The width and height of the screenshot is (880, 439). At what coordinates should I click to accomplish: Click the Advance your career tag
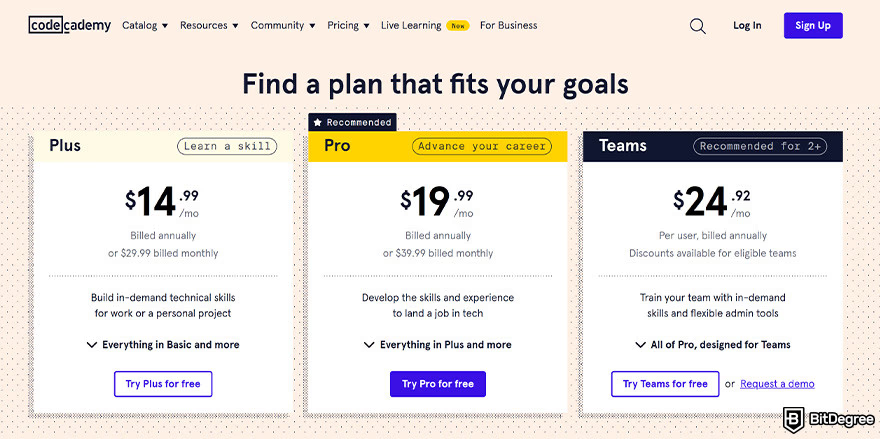point(482,146)
